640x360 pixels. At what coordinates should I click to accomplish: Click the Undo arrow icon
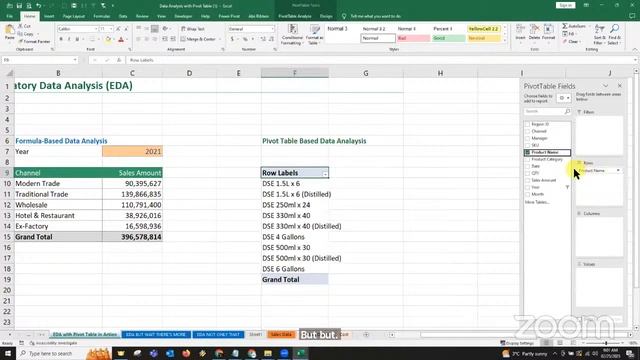[x=39, y=6]
